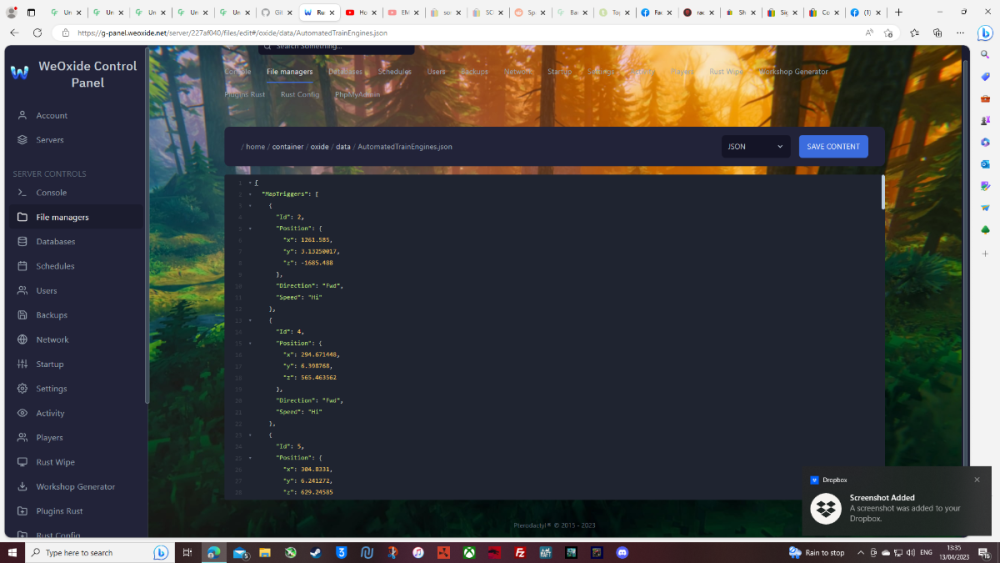Open the JSON language dropdown
Viewport: 1000px width, 563px height.
(756, 147)
